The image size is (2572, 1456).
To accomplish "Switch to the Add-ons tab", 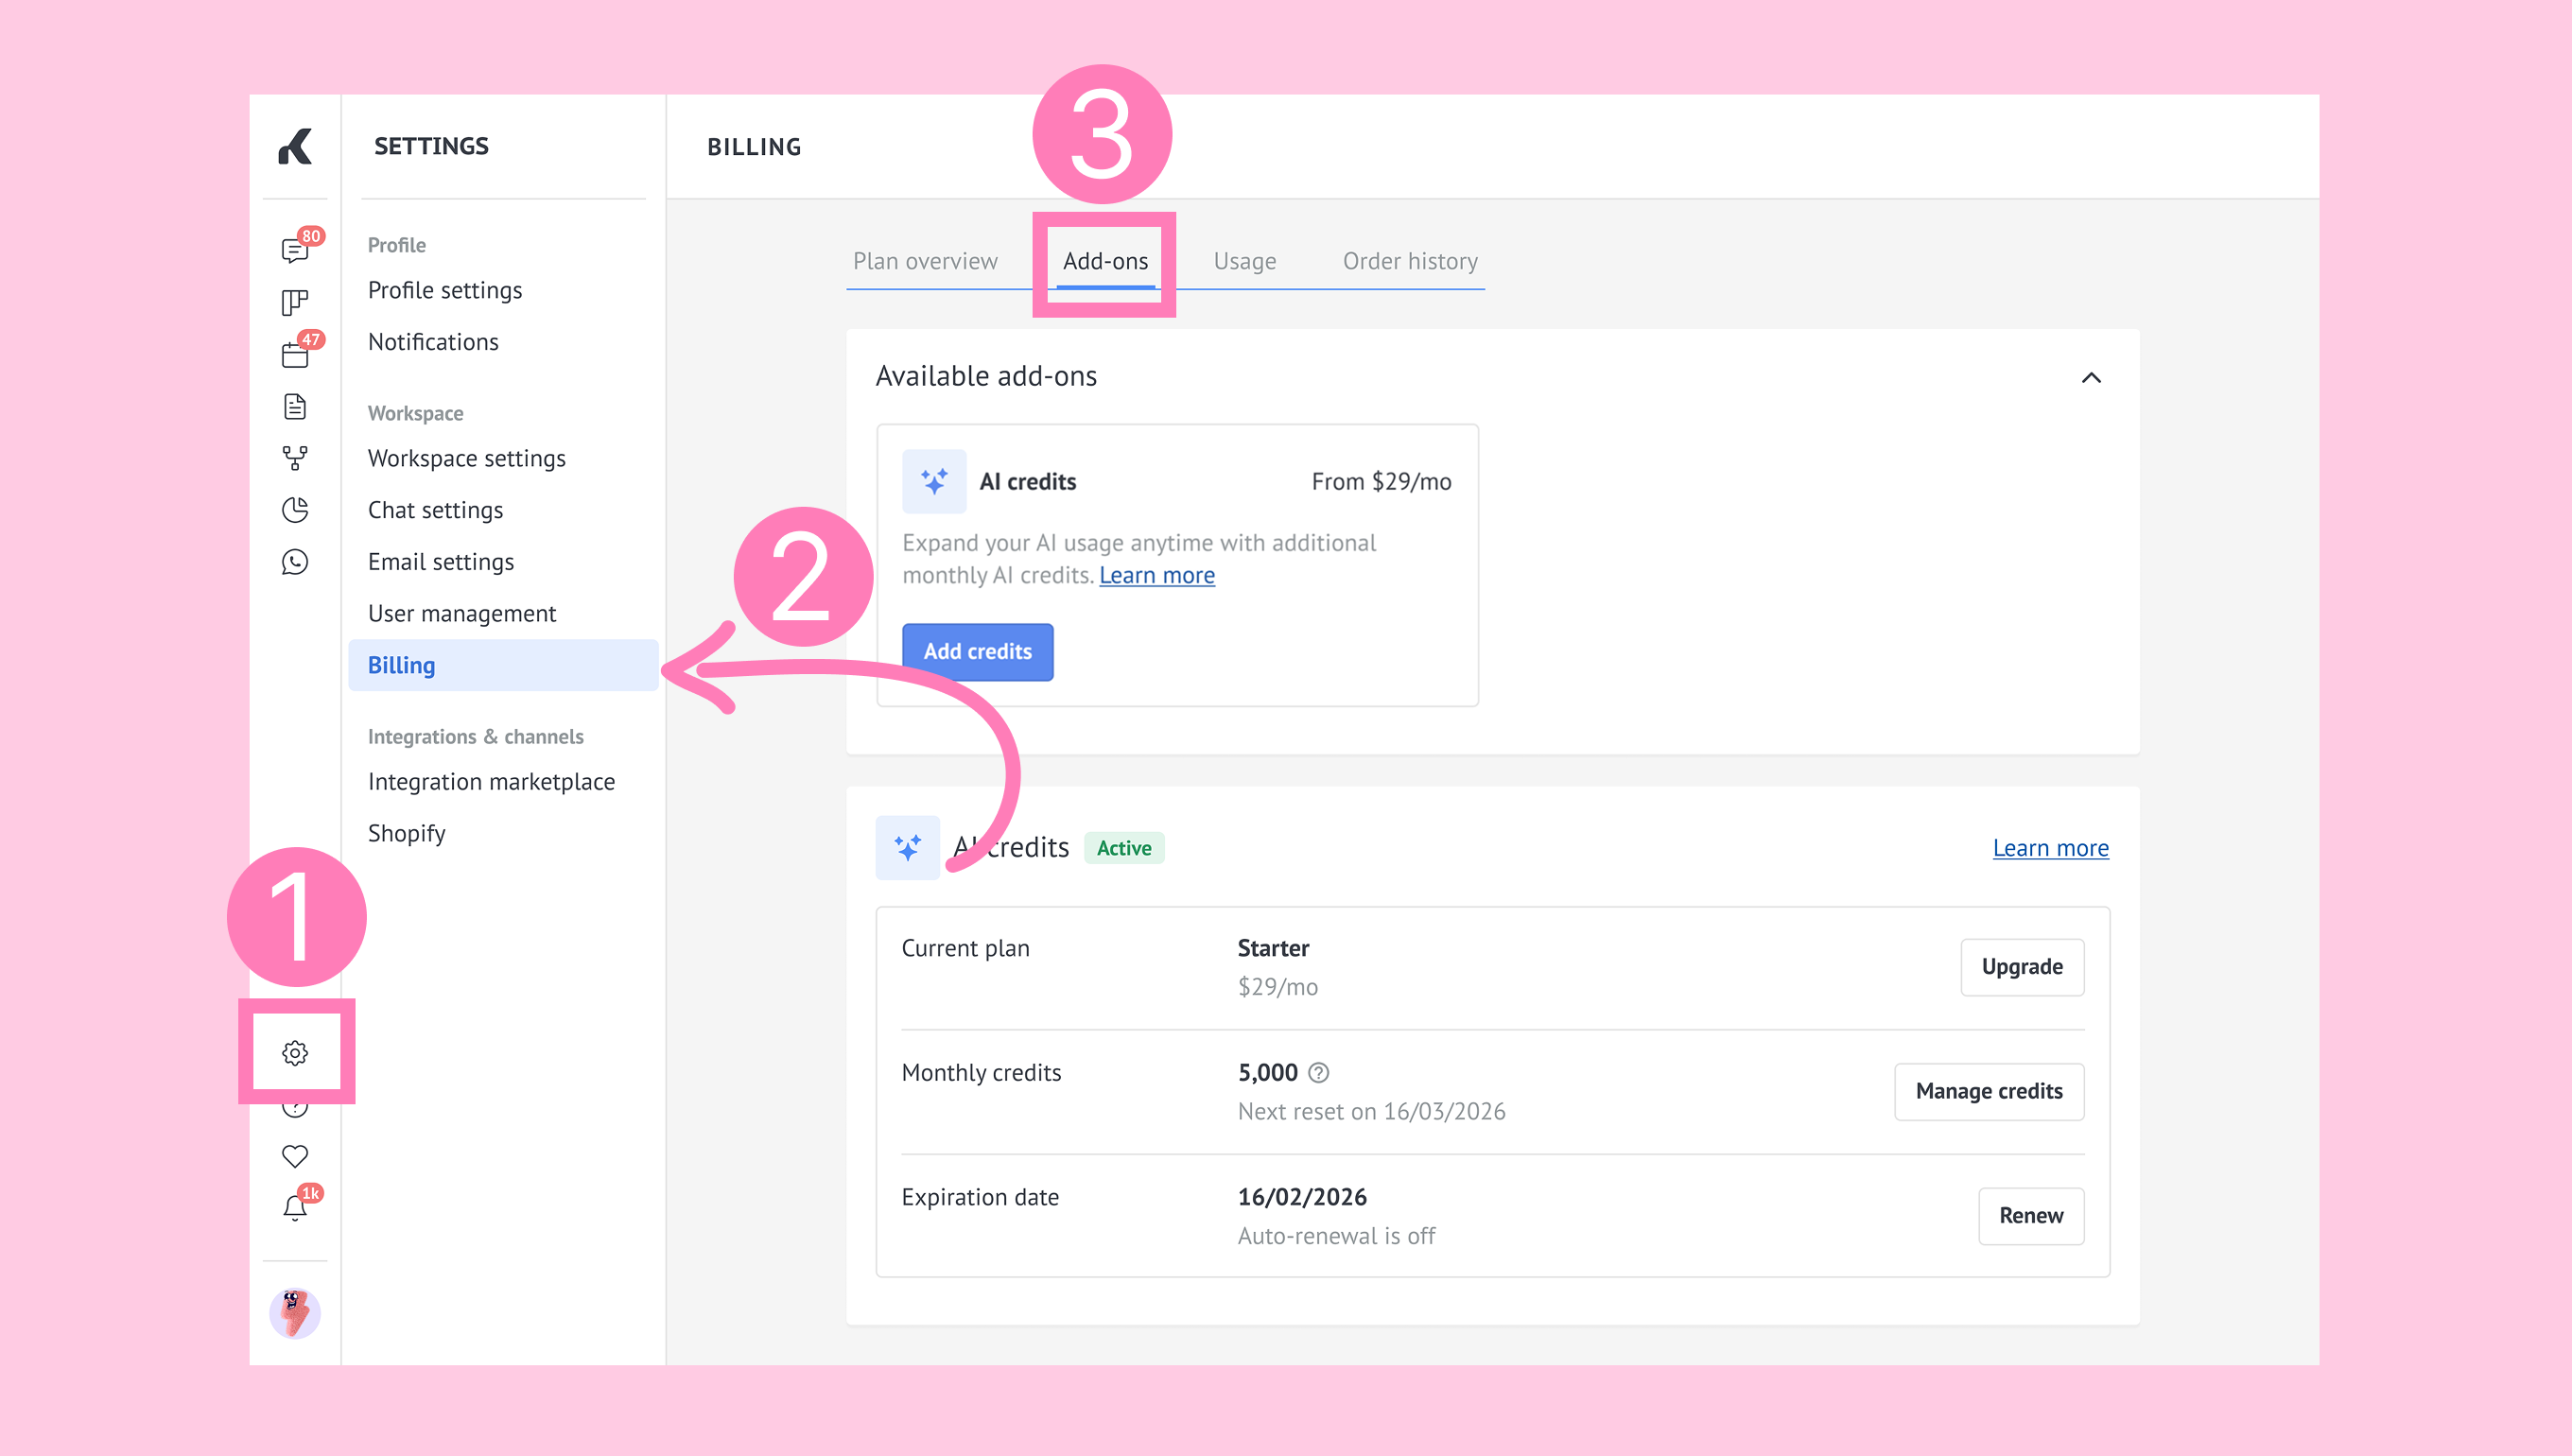I will (1105, 261).
